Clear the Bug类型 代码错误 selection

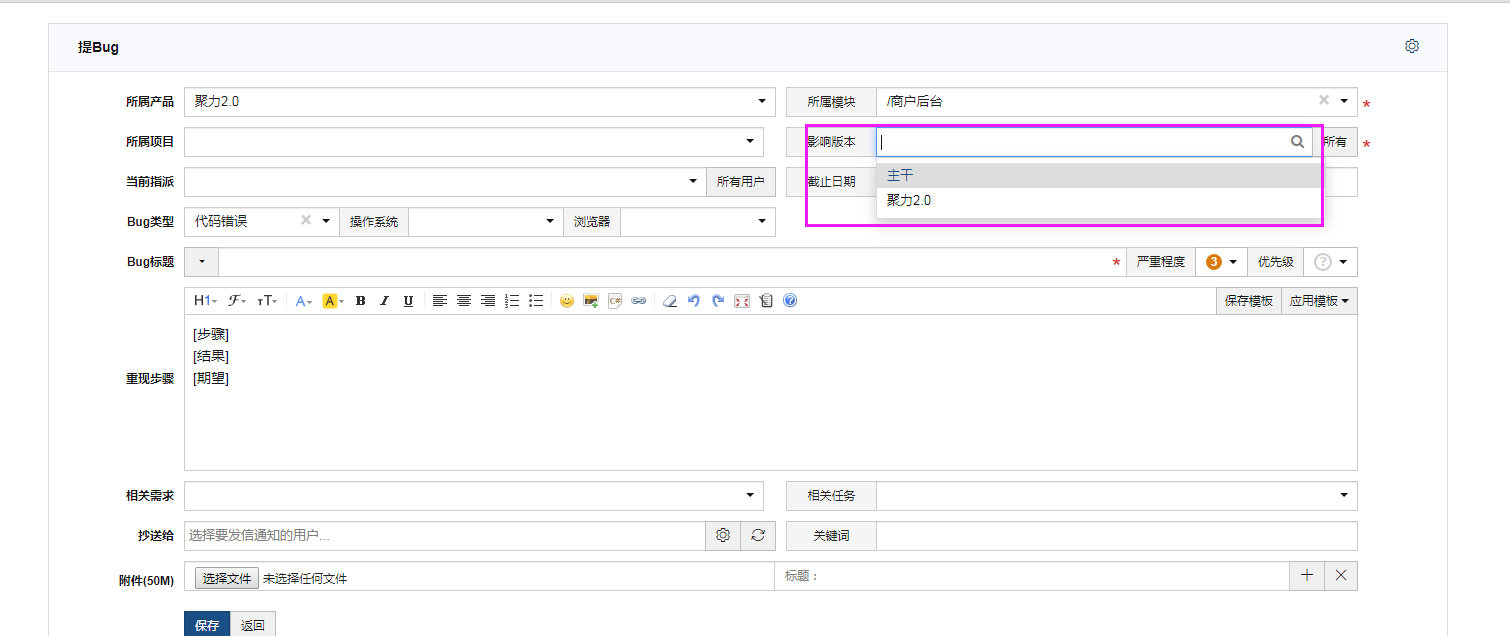point(307,220)
